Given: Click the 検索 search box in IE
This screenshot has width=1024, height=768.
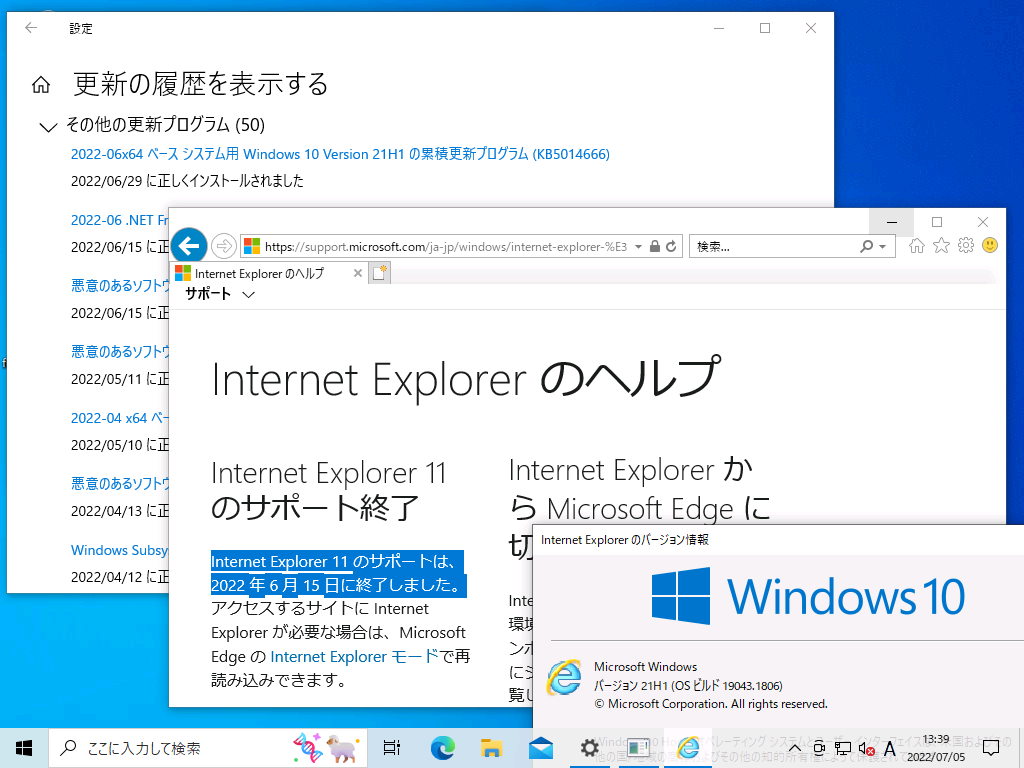Looking at the screenshot, I should pos(774,247).
